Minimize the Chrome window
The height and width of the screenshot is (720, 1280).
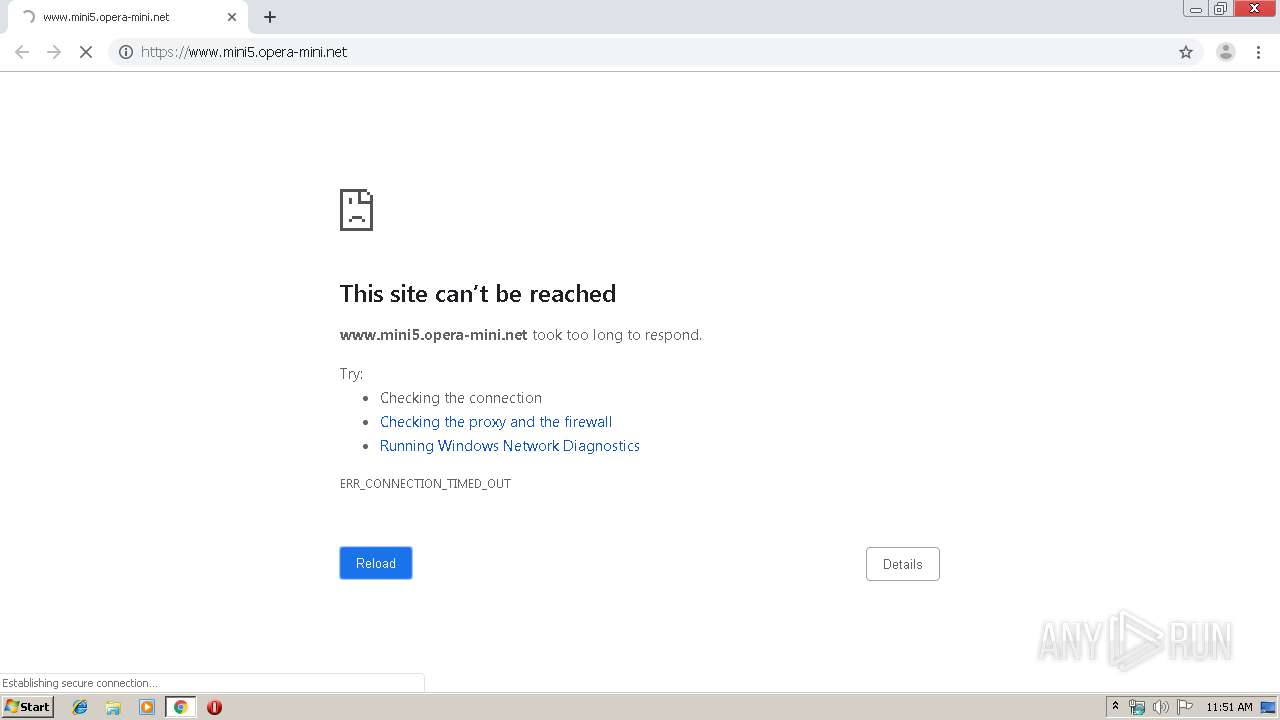[1196, 9]
